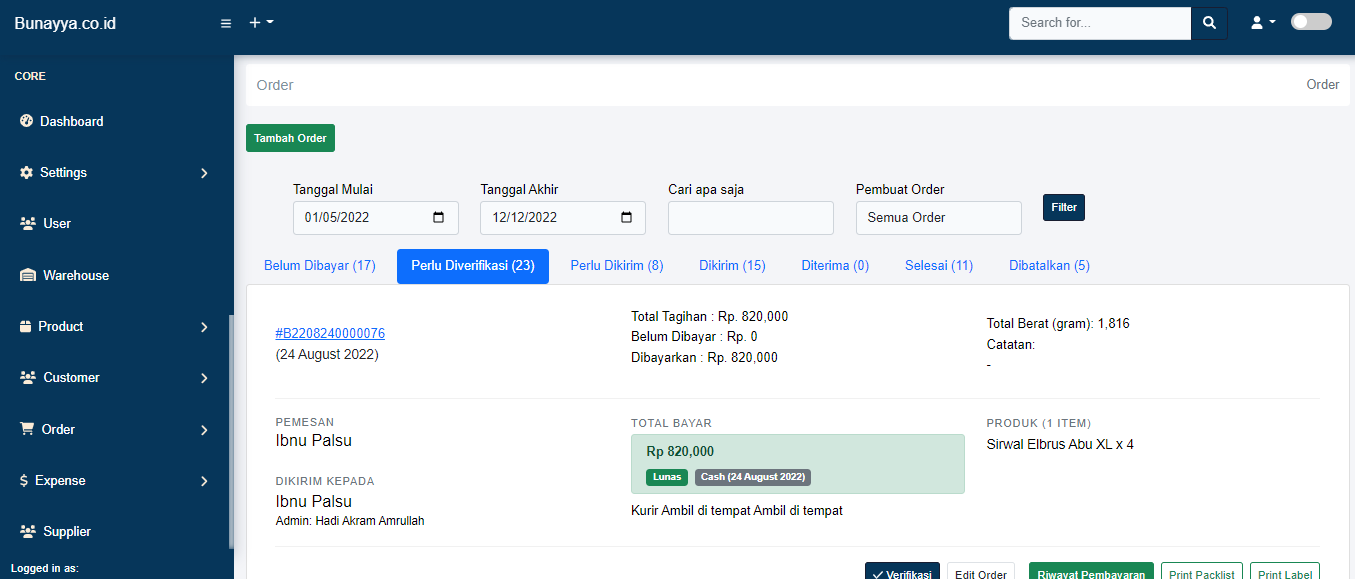1355x579 pixels.
Task: Click the Cari apa saja field
Action: click(x=751, y=218)
